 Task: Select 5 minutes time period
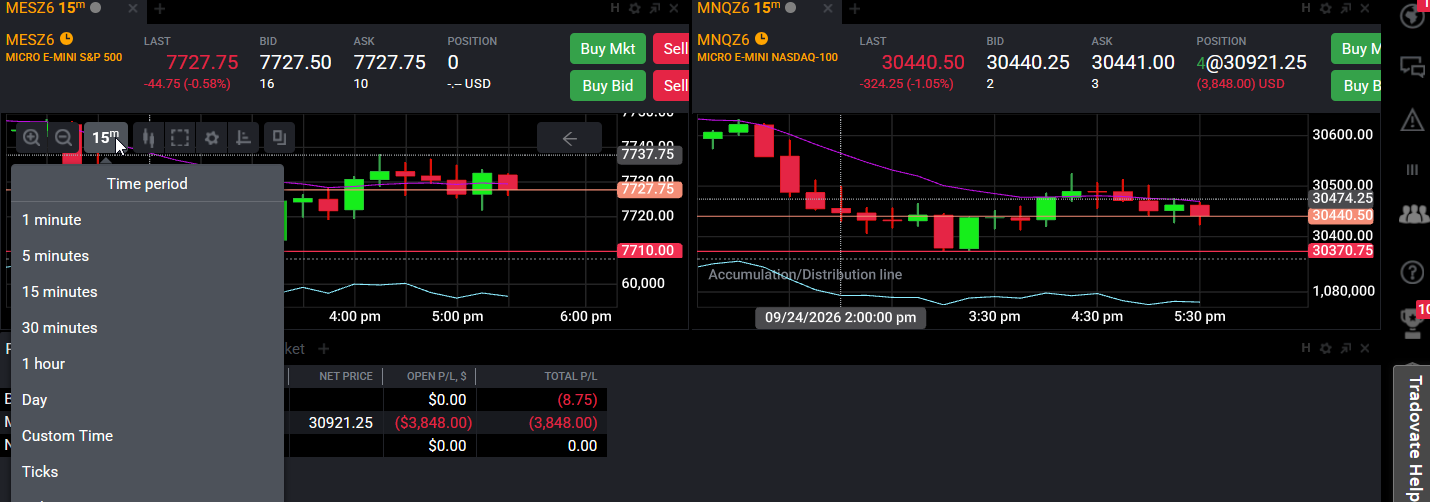(147, 256)
